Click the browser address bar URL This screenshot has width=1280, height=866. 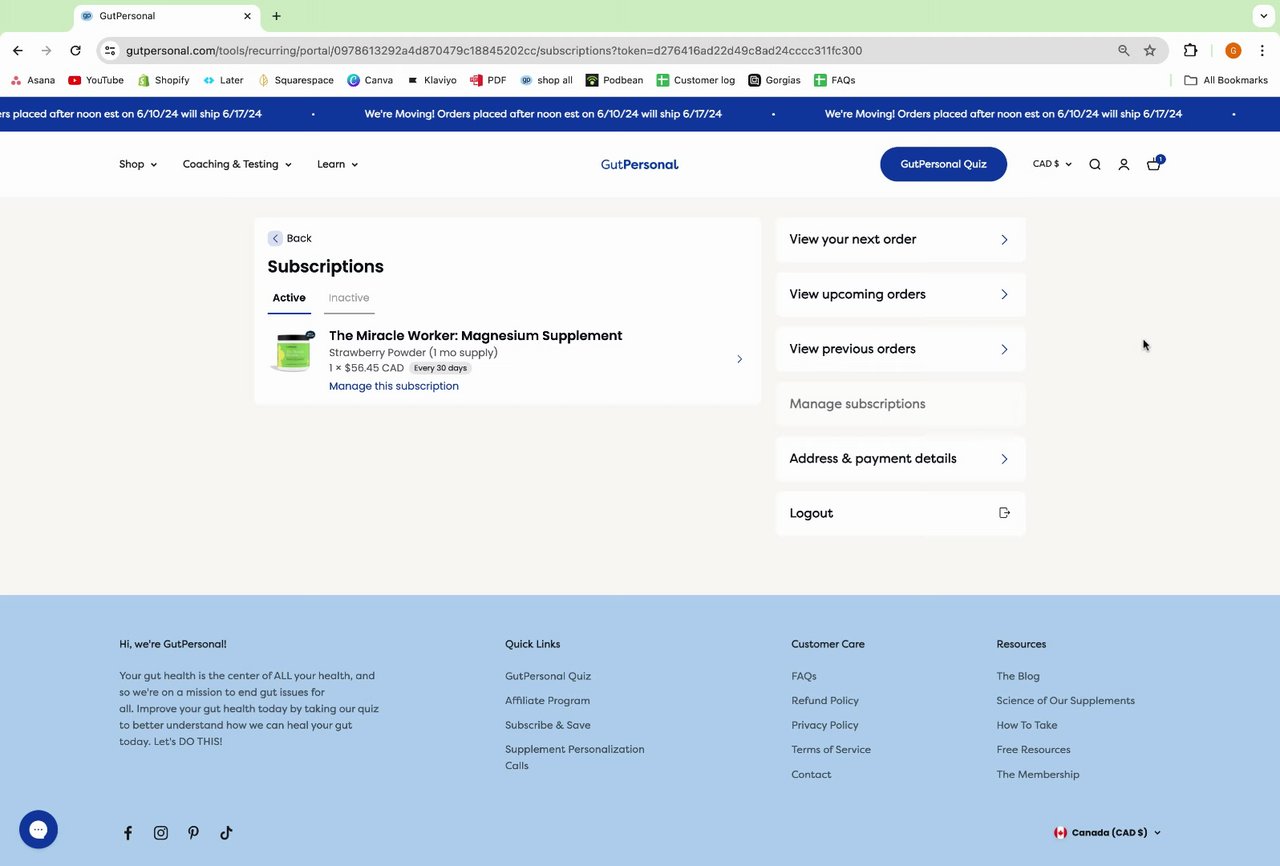pos(494,50)
